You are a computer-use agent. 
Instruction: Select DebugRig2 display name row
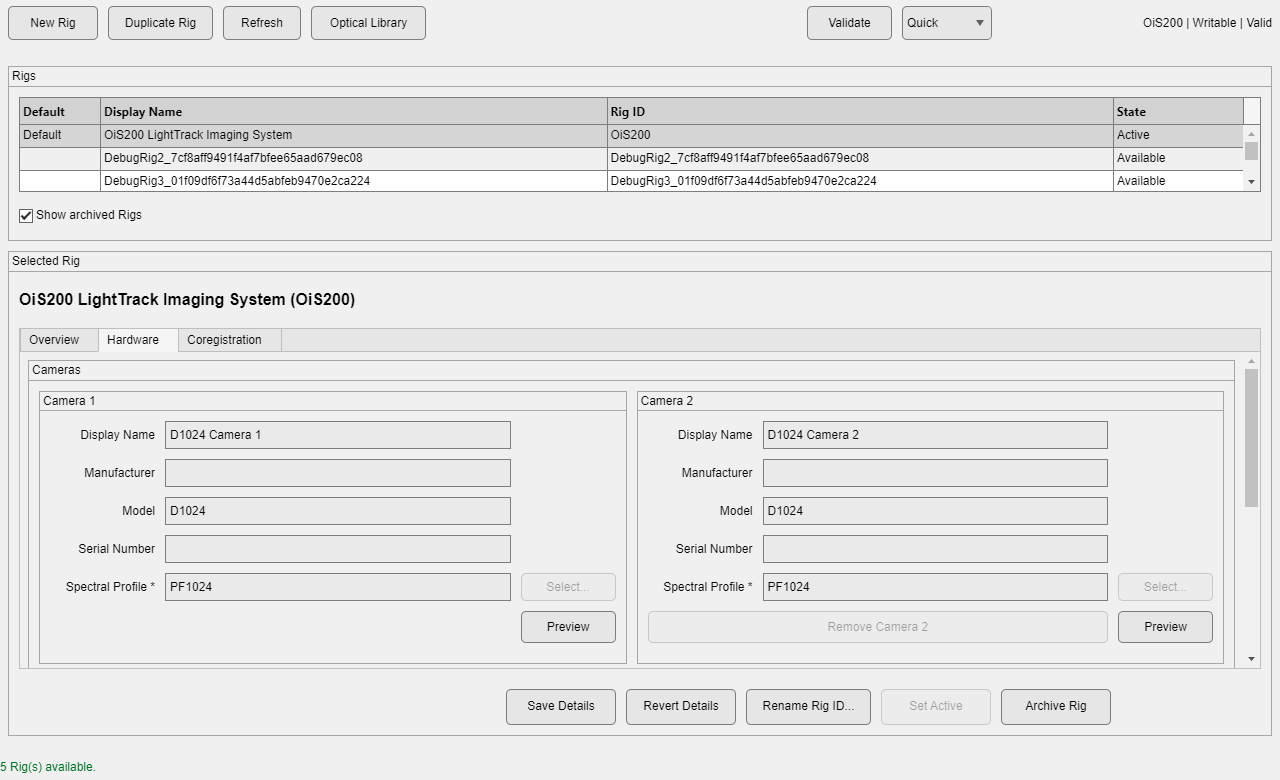354,158
